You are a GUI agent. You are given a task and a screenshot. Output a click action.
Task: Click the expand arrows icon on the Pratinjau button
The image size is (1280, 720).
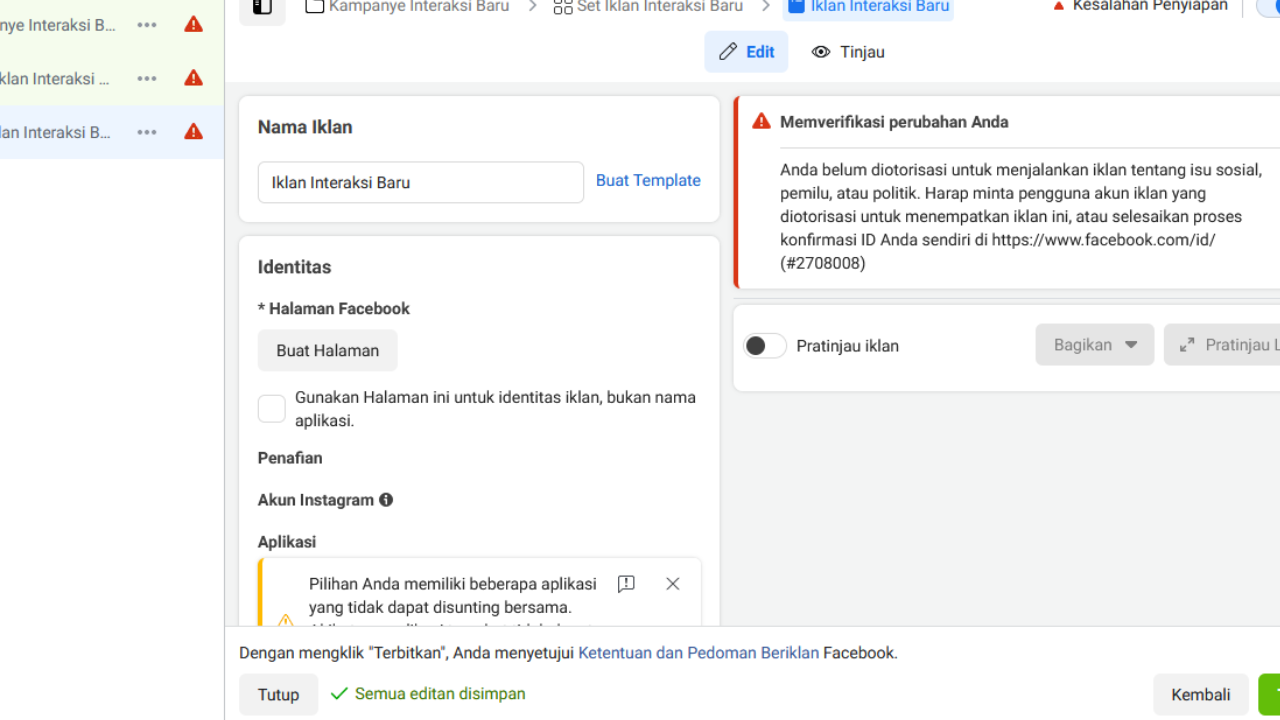click(x=1187, y=345)
